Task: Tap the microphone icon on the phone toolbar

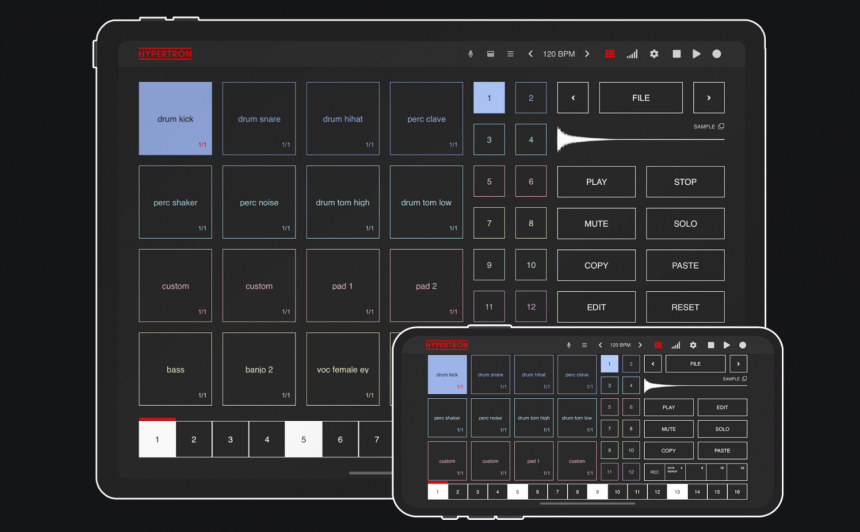Action: tap(569, 345)
